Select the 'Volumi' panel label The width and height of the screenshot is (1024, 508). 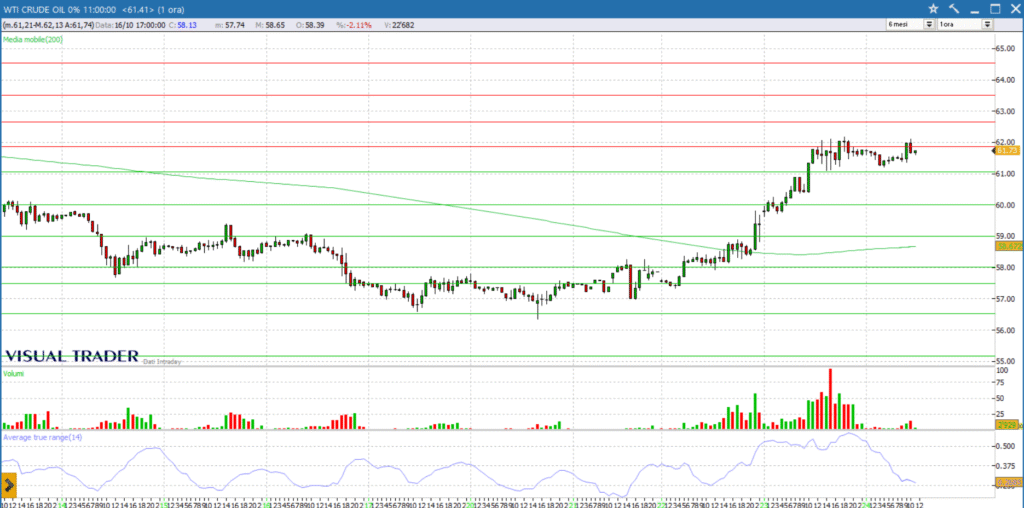tap(15, 373)
